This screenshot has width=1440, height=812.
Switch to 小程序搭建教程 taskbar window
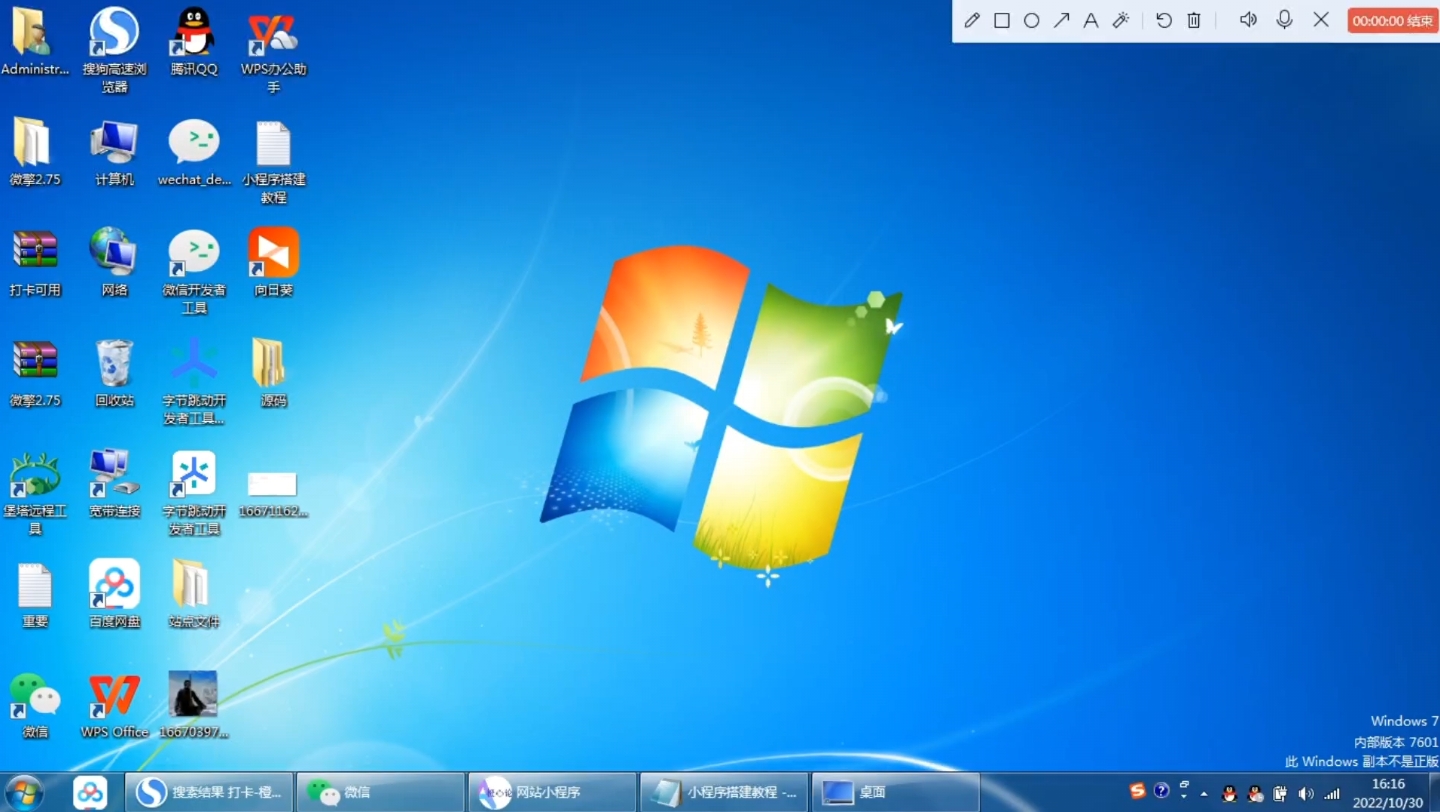(x=724, y=792)
